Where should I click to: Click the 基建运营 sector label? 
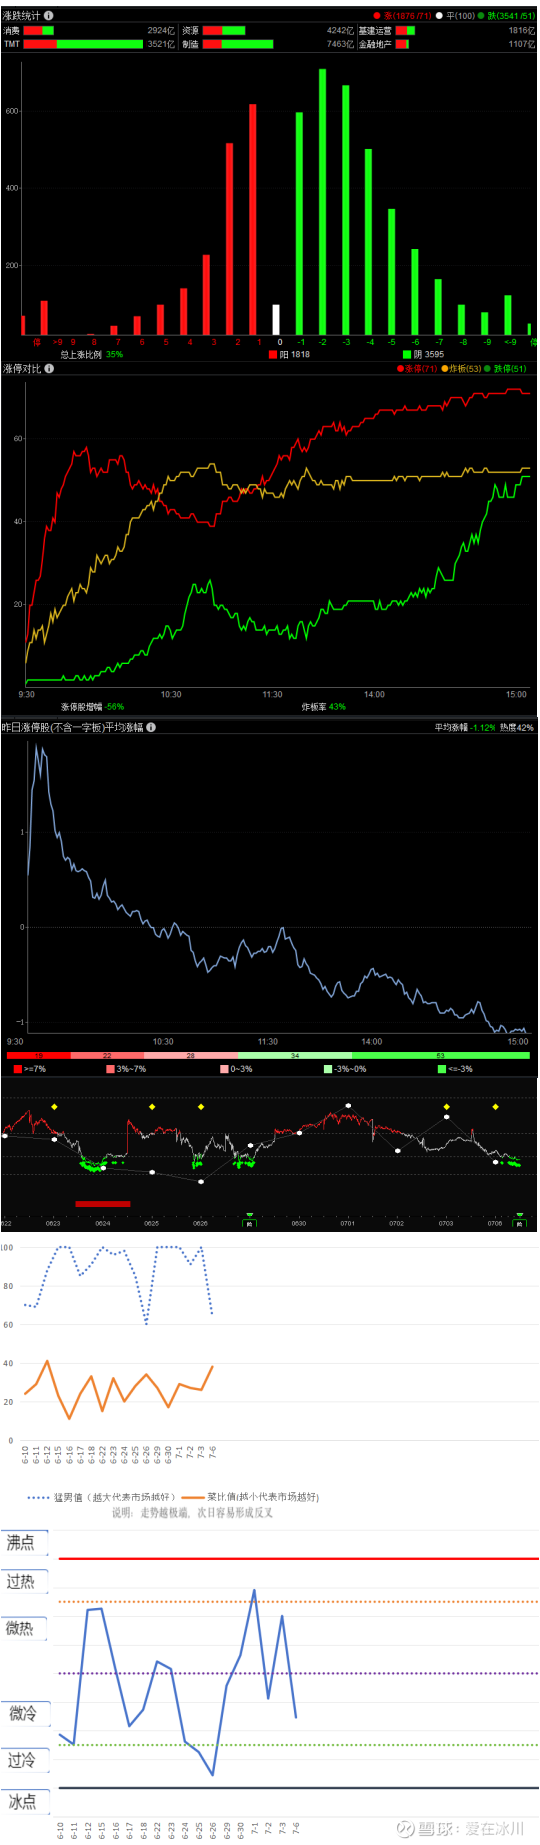(x=375, y=31)
